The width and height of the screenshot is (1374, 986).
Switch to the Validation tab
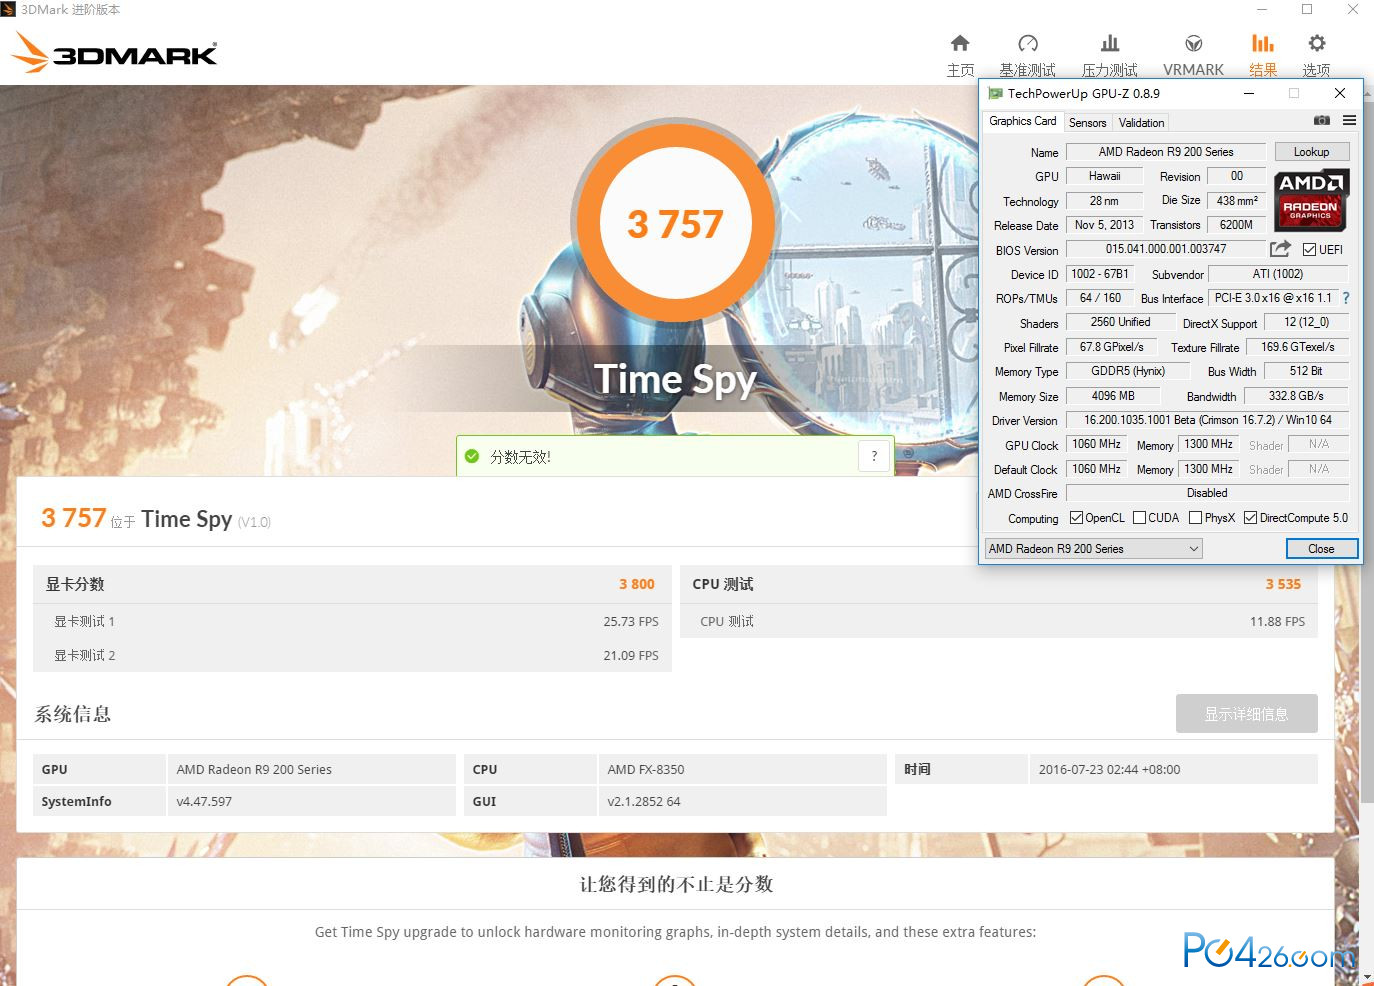click(1141, 123)
